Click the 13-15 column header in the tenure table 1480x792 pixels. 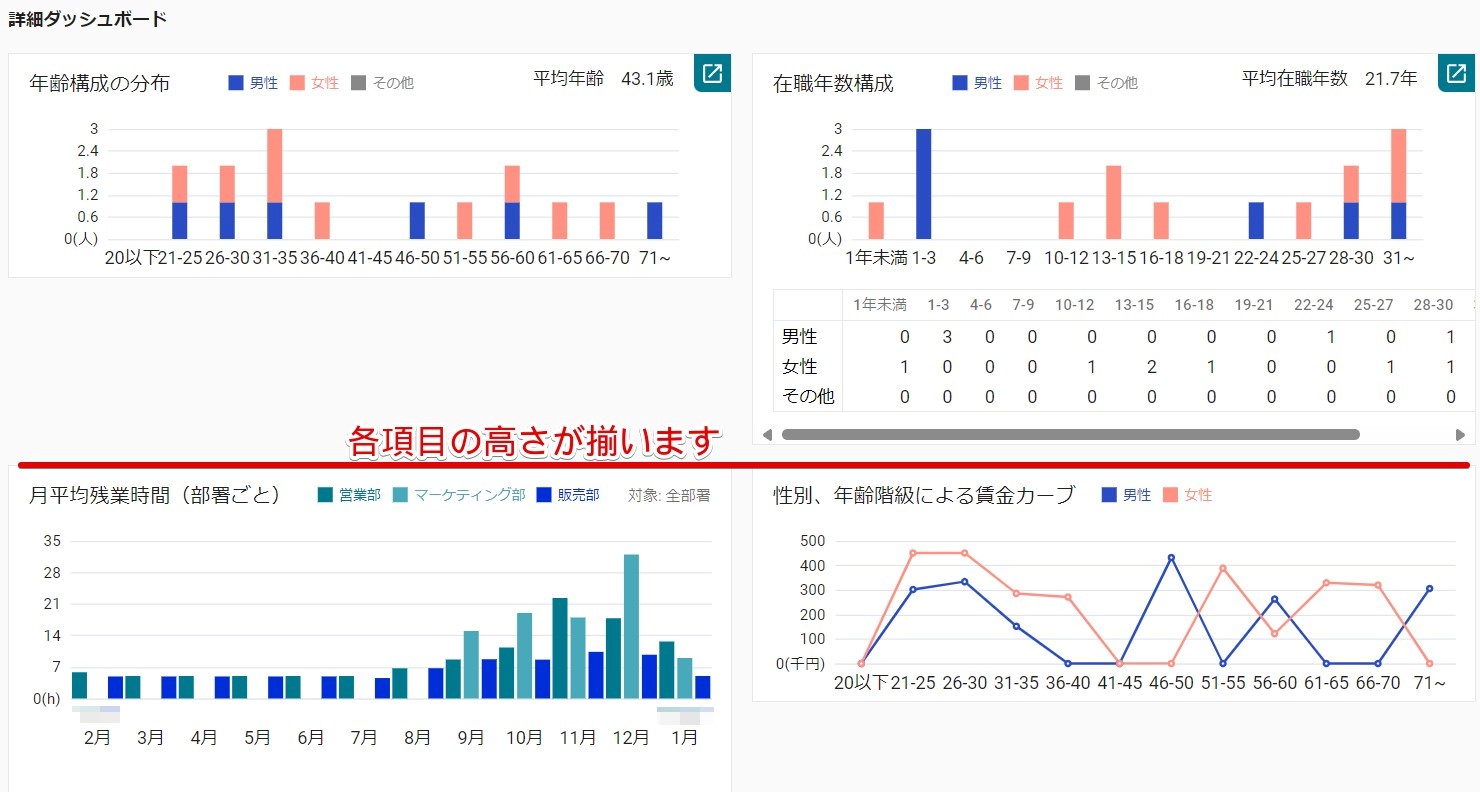tap(1134, 305)
